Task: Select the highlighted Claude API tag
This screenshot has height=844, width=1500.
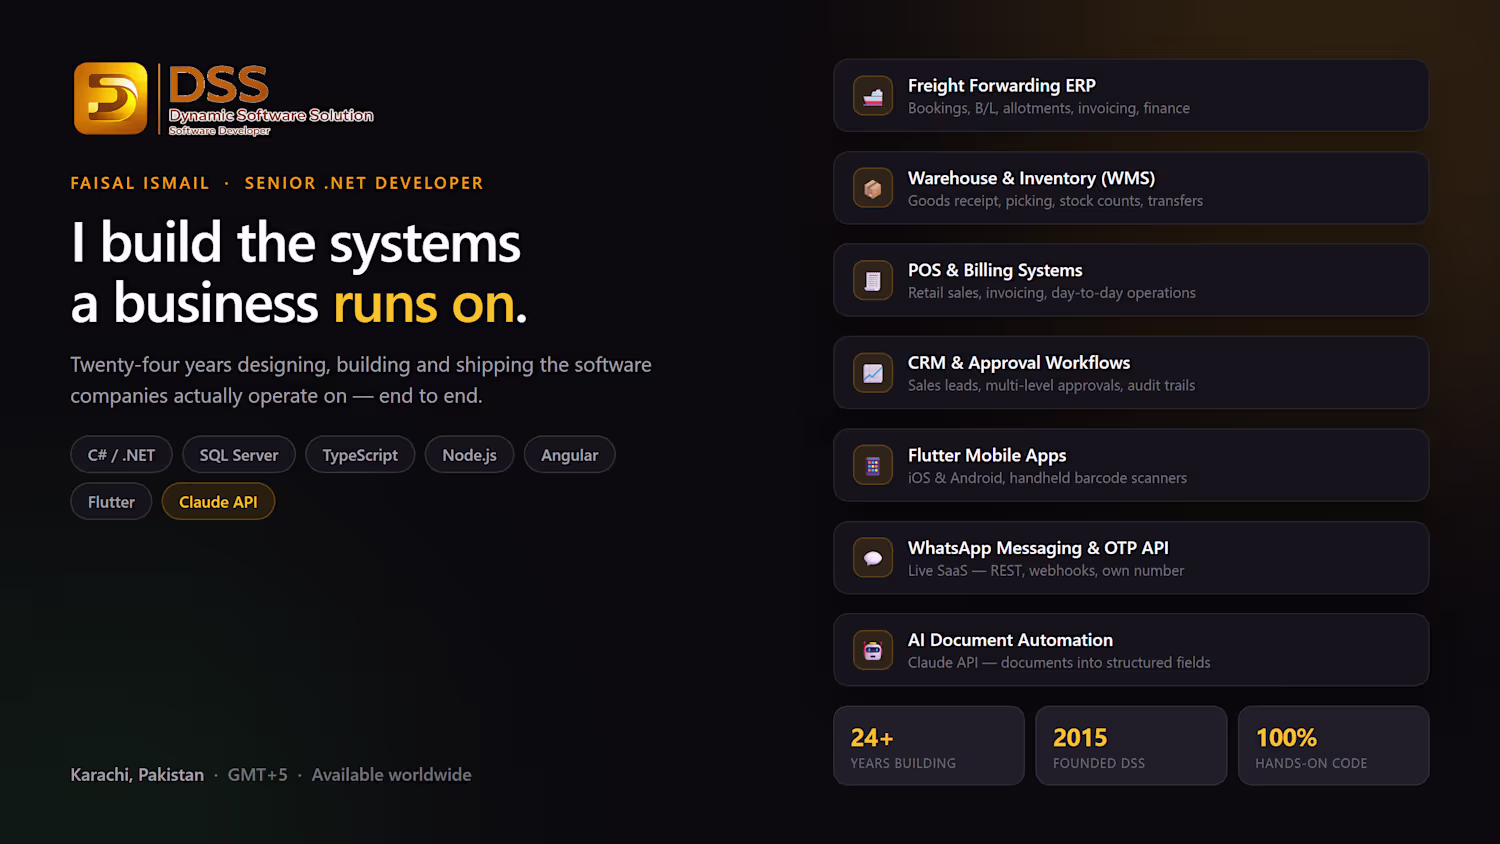Action: tap(218, 502)
